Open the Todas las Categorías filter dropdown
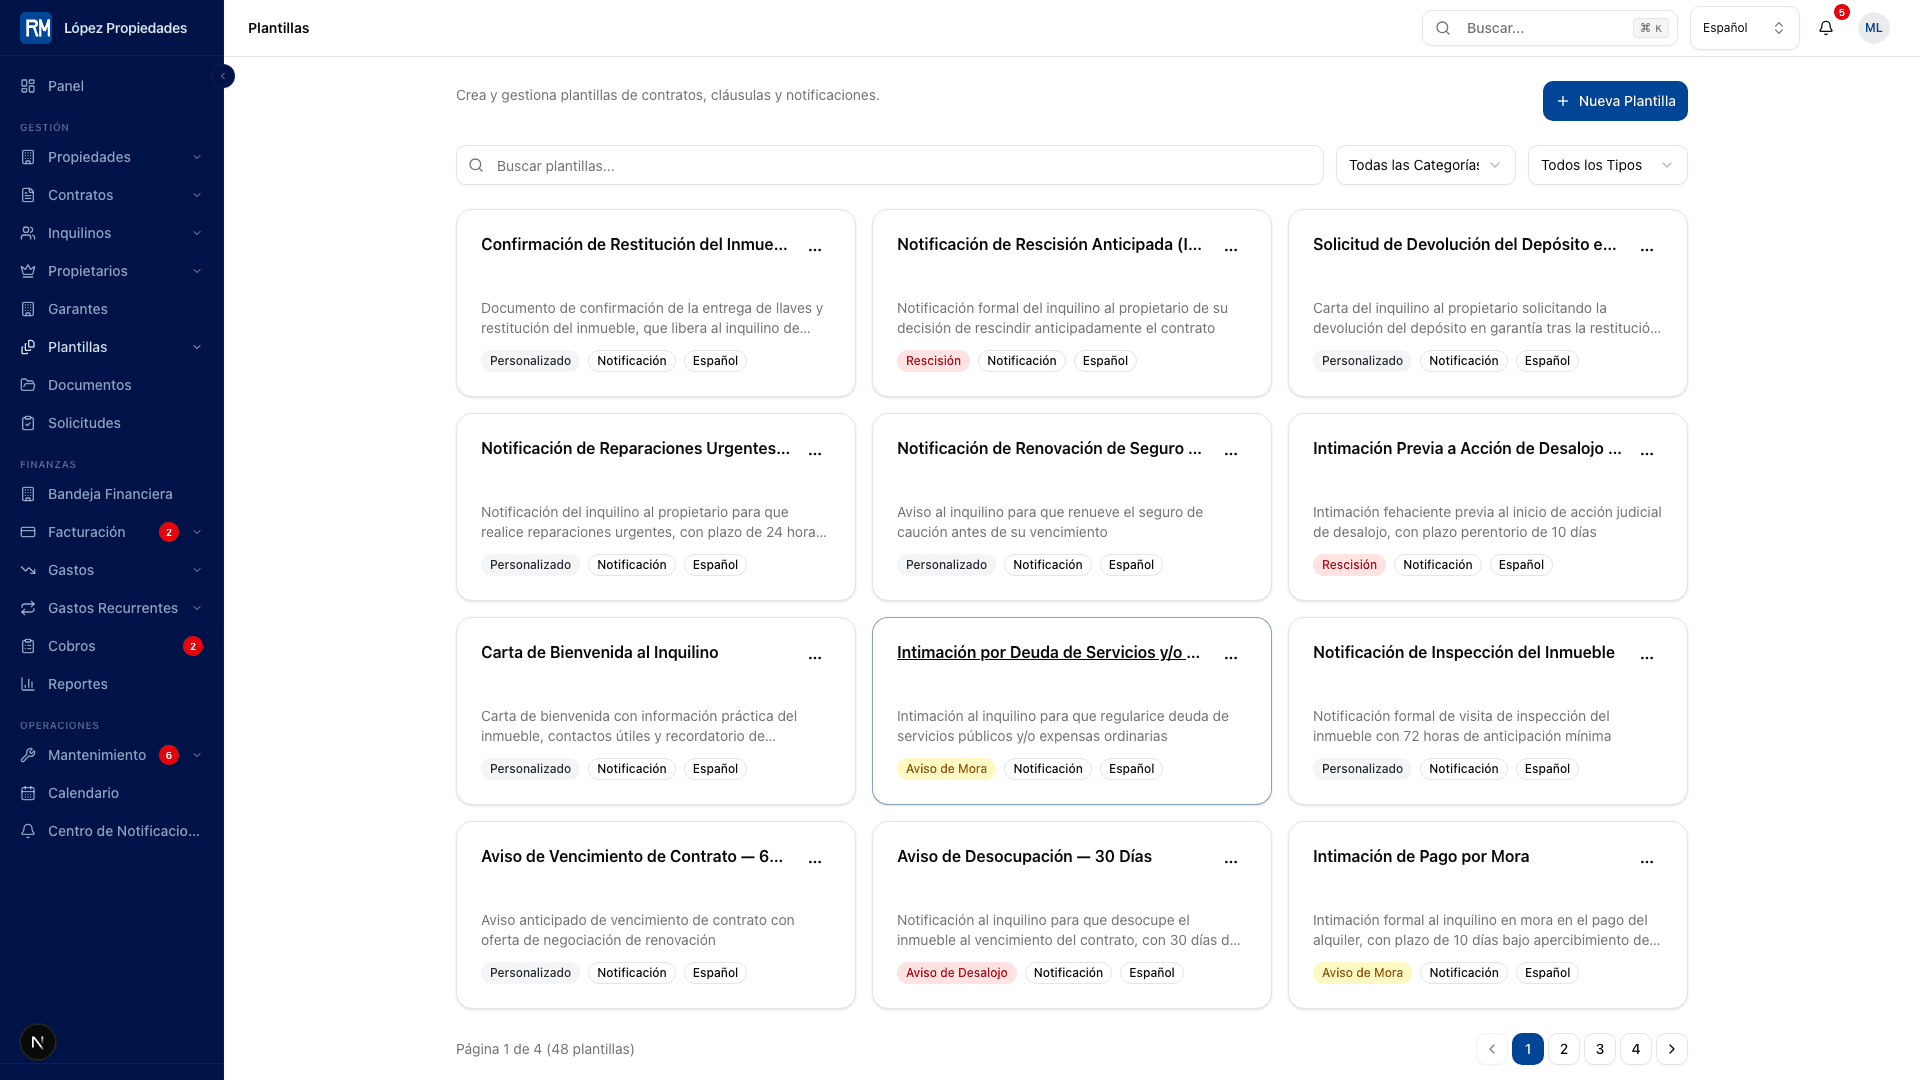The width and height of the screenshot is (1920, 1080). pyautogui.click(x=1426, y=165)
